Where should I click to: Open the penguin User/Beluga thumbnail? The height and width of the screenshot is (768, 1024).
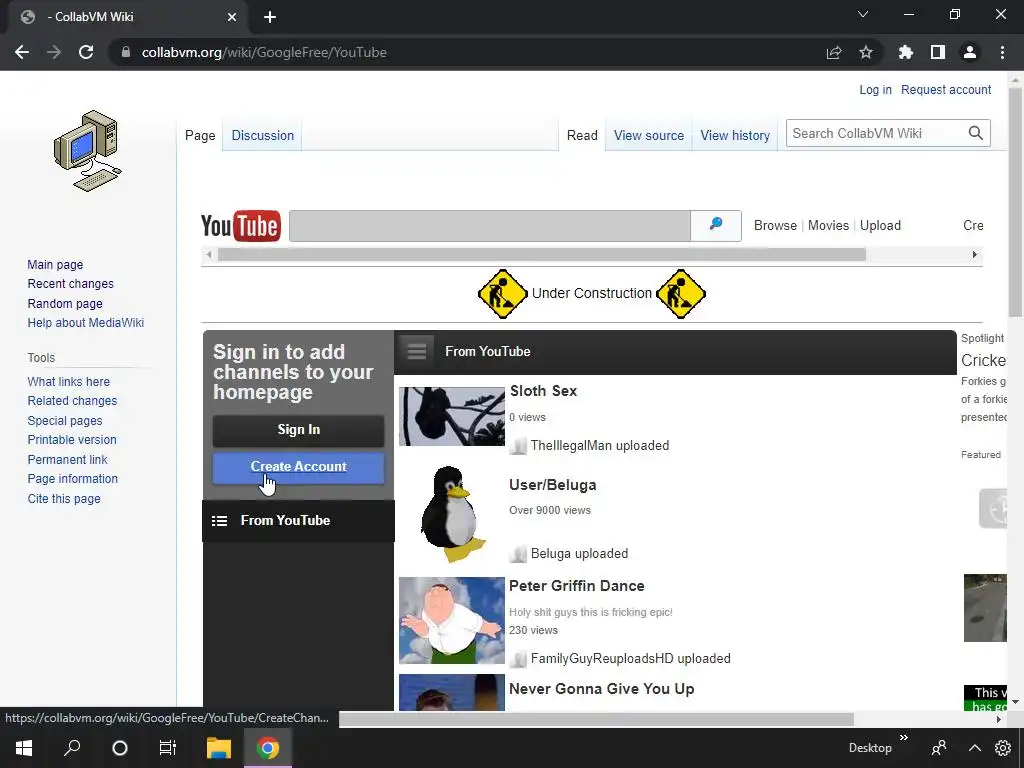click(x=452, y=513)
